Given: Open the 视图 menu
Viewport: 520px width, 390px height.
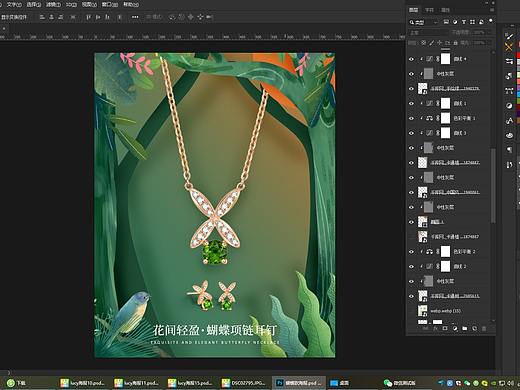Looking at the screenshot, I should coord(89,4).
